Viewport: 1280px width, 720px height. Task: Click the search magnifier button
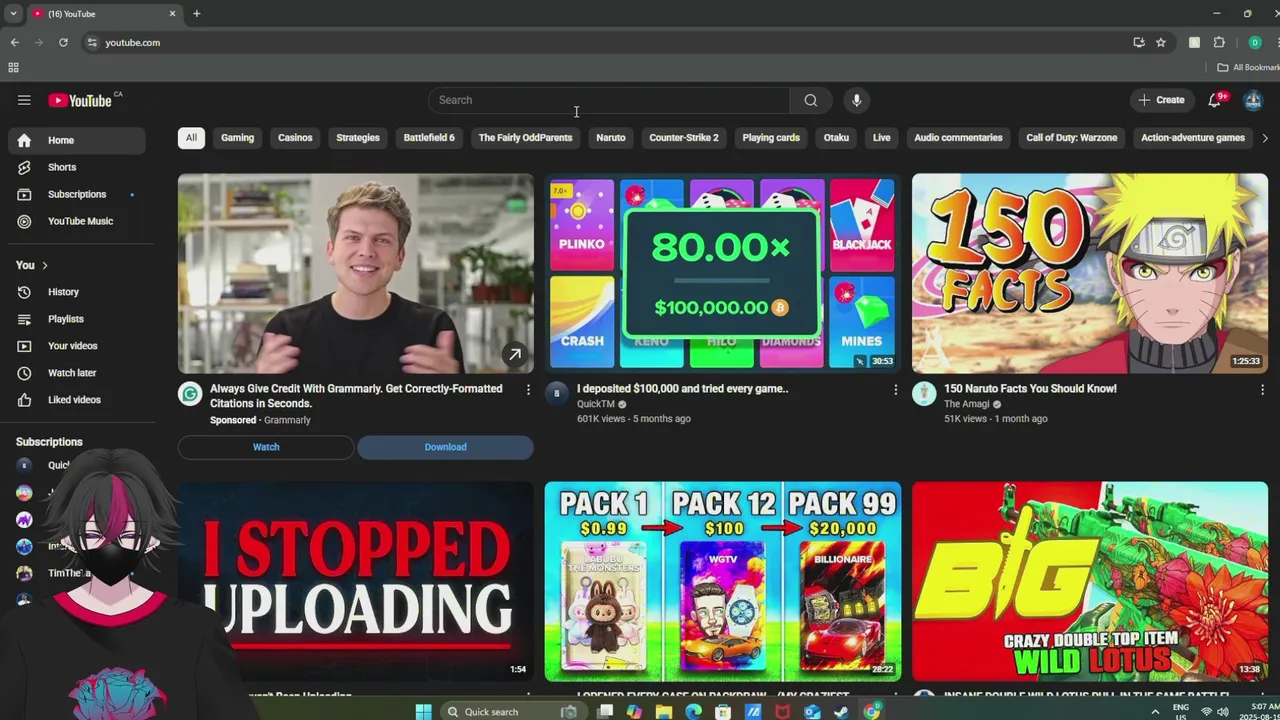tap(811, 100)
